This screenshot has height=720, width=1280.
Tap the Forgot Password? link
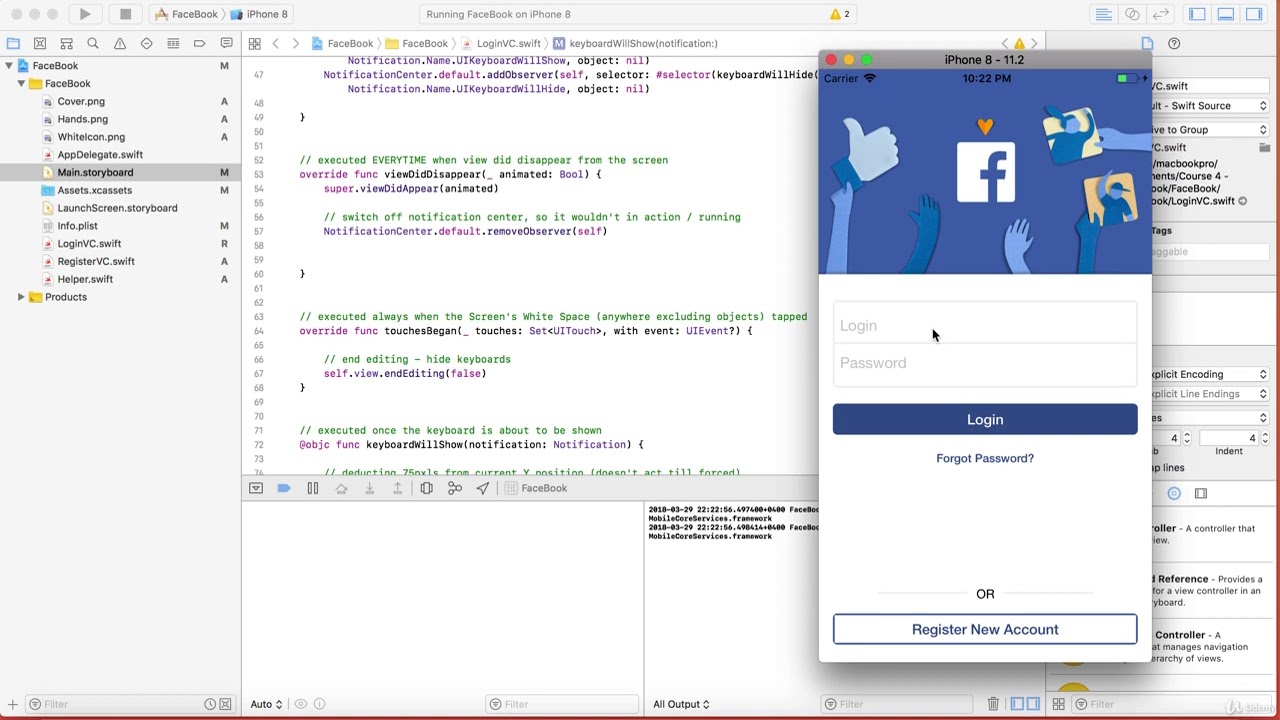coord(985,458)
